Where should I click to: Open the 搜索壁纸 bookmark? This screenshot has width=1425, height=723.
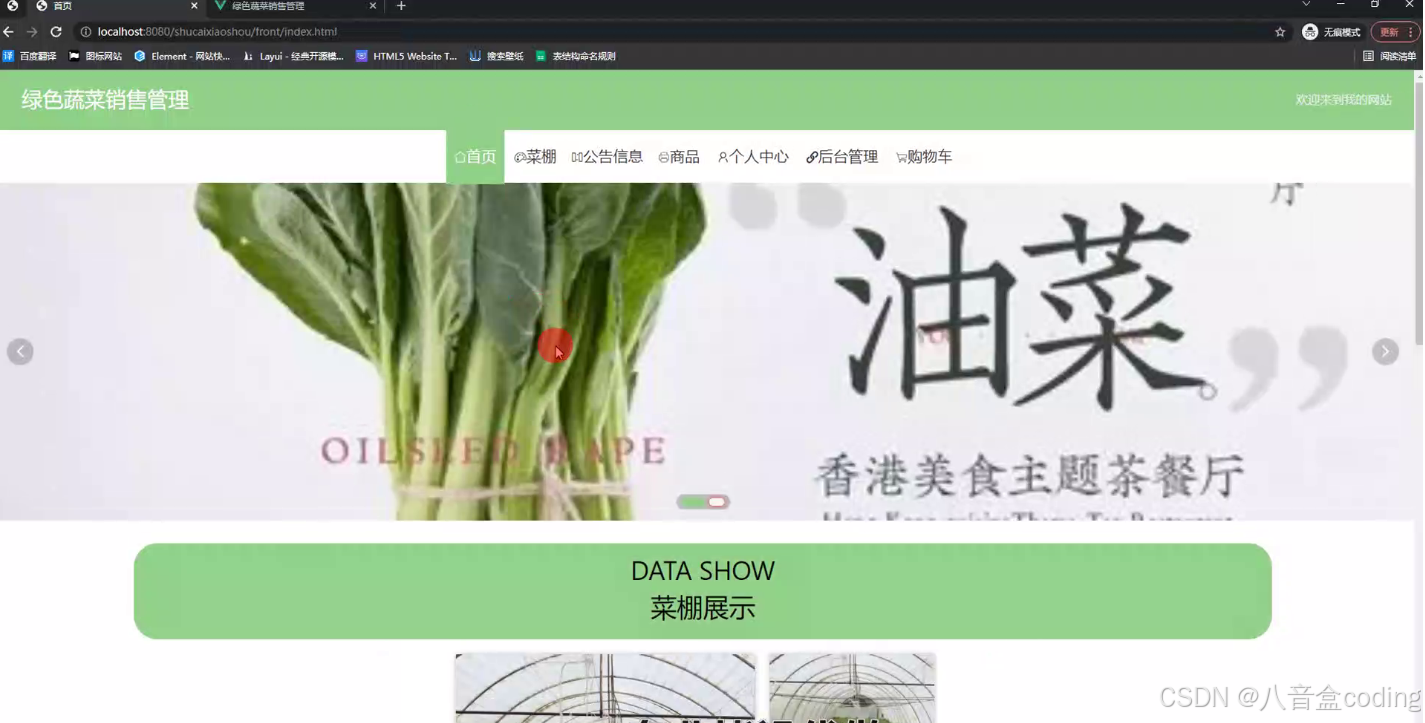(x=497, y=56)
